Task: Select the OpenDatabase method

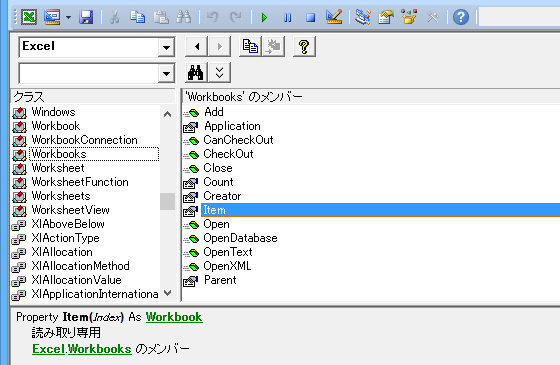Action: [x=240, y=238]
